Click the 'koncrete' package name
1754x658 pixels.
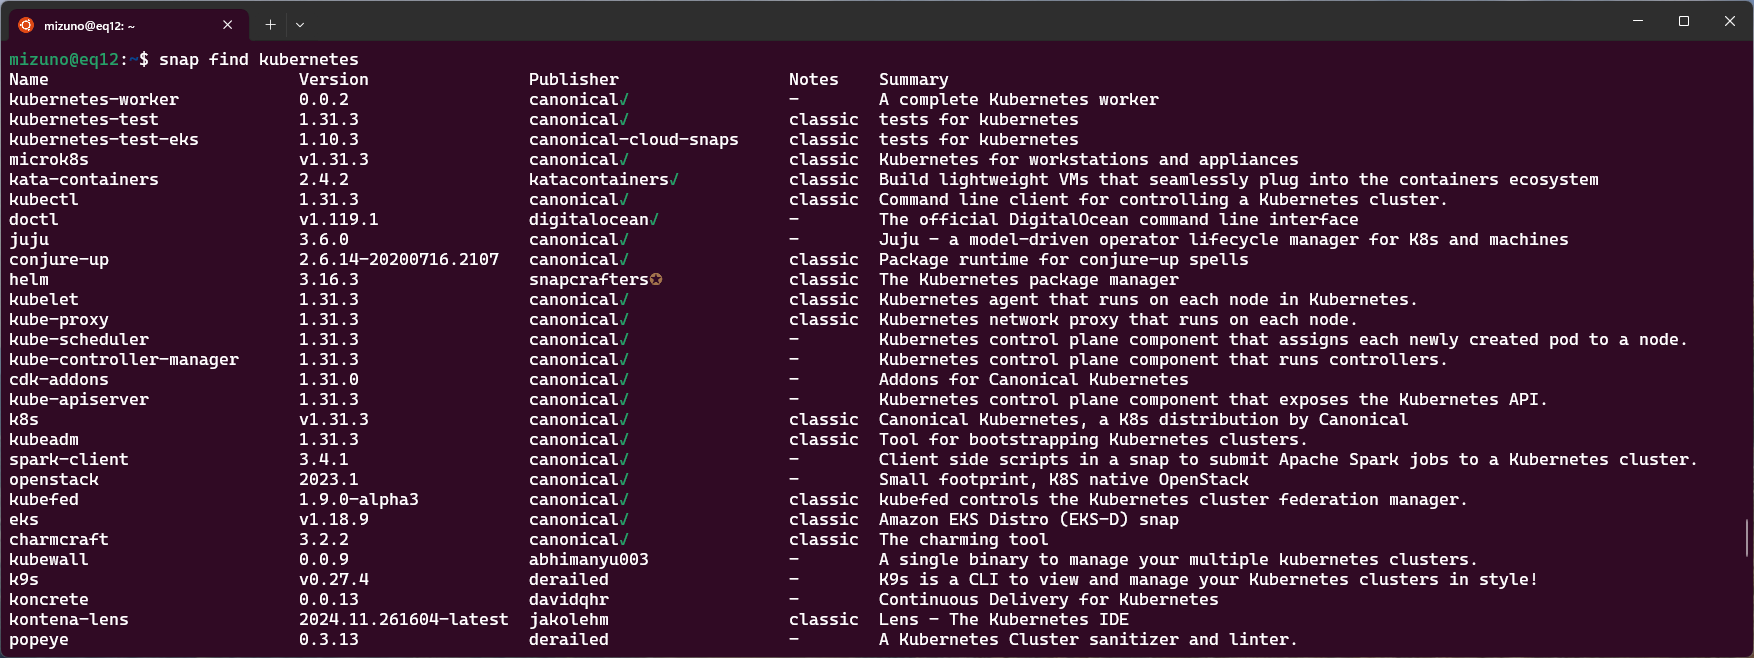49,600
